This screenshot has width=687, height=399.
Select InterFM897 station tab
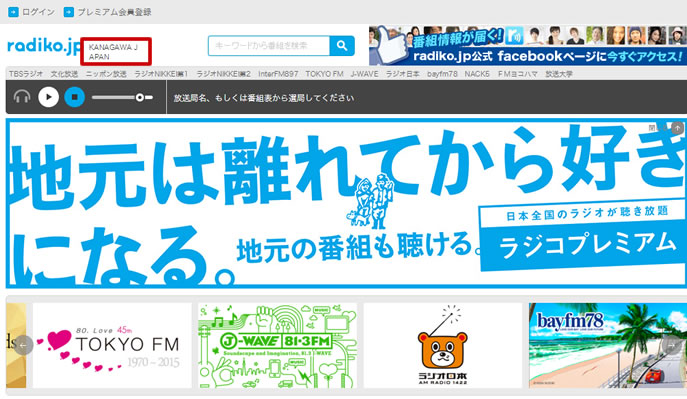point(278,74)
